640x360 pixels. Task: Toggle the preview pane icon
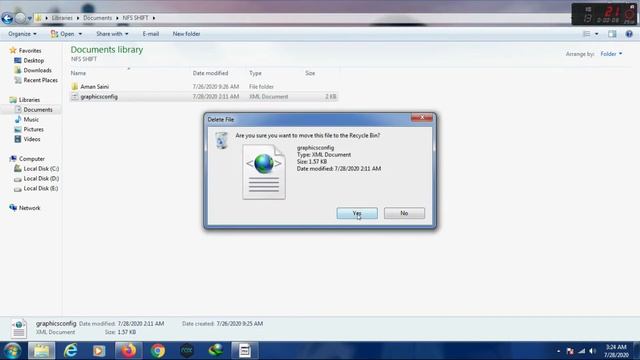[x=612, y=34]
